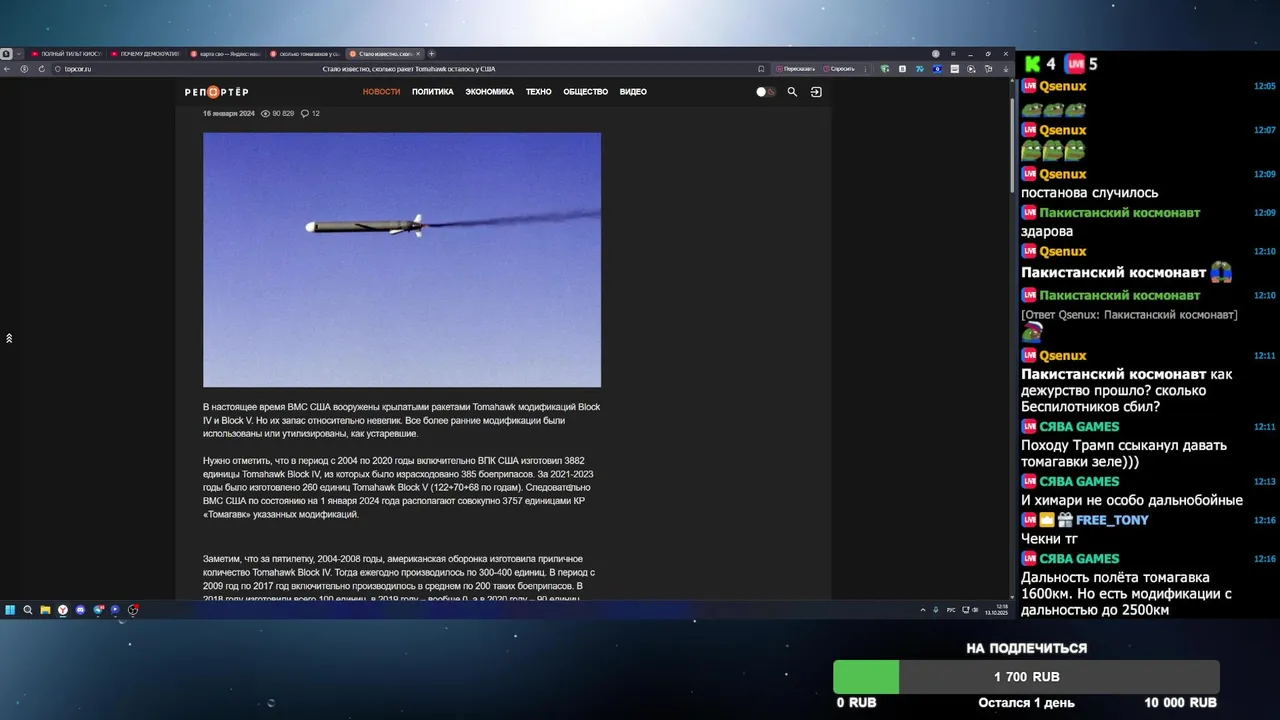This screenshot has width=1280, height=720.
Task: Click the green shield extension icon
Action: point(885,69)
